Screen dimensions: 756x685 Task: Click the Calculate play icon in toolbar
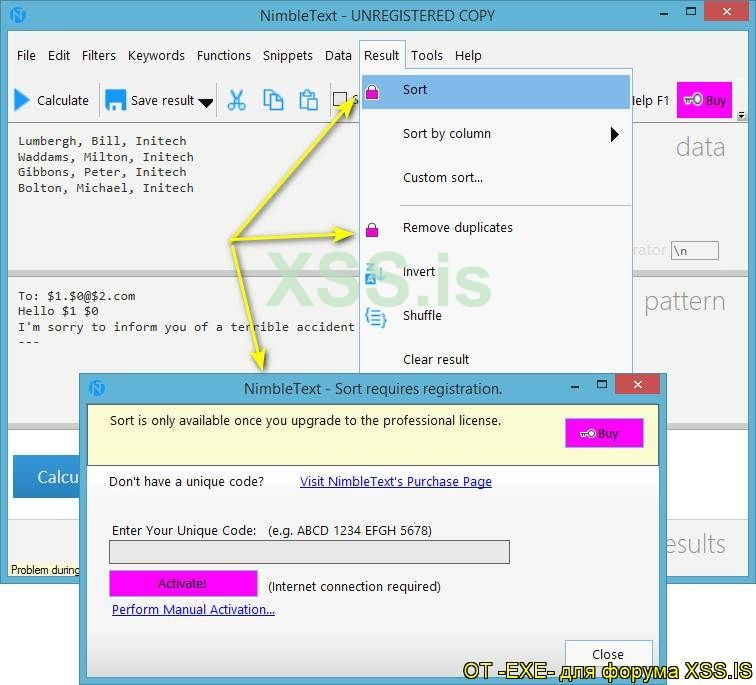coord(22,100)
